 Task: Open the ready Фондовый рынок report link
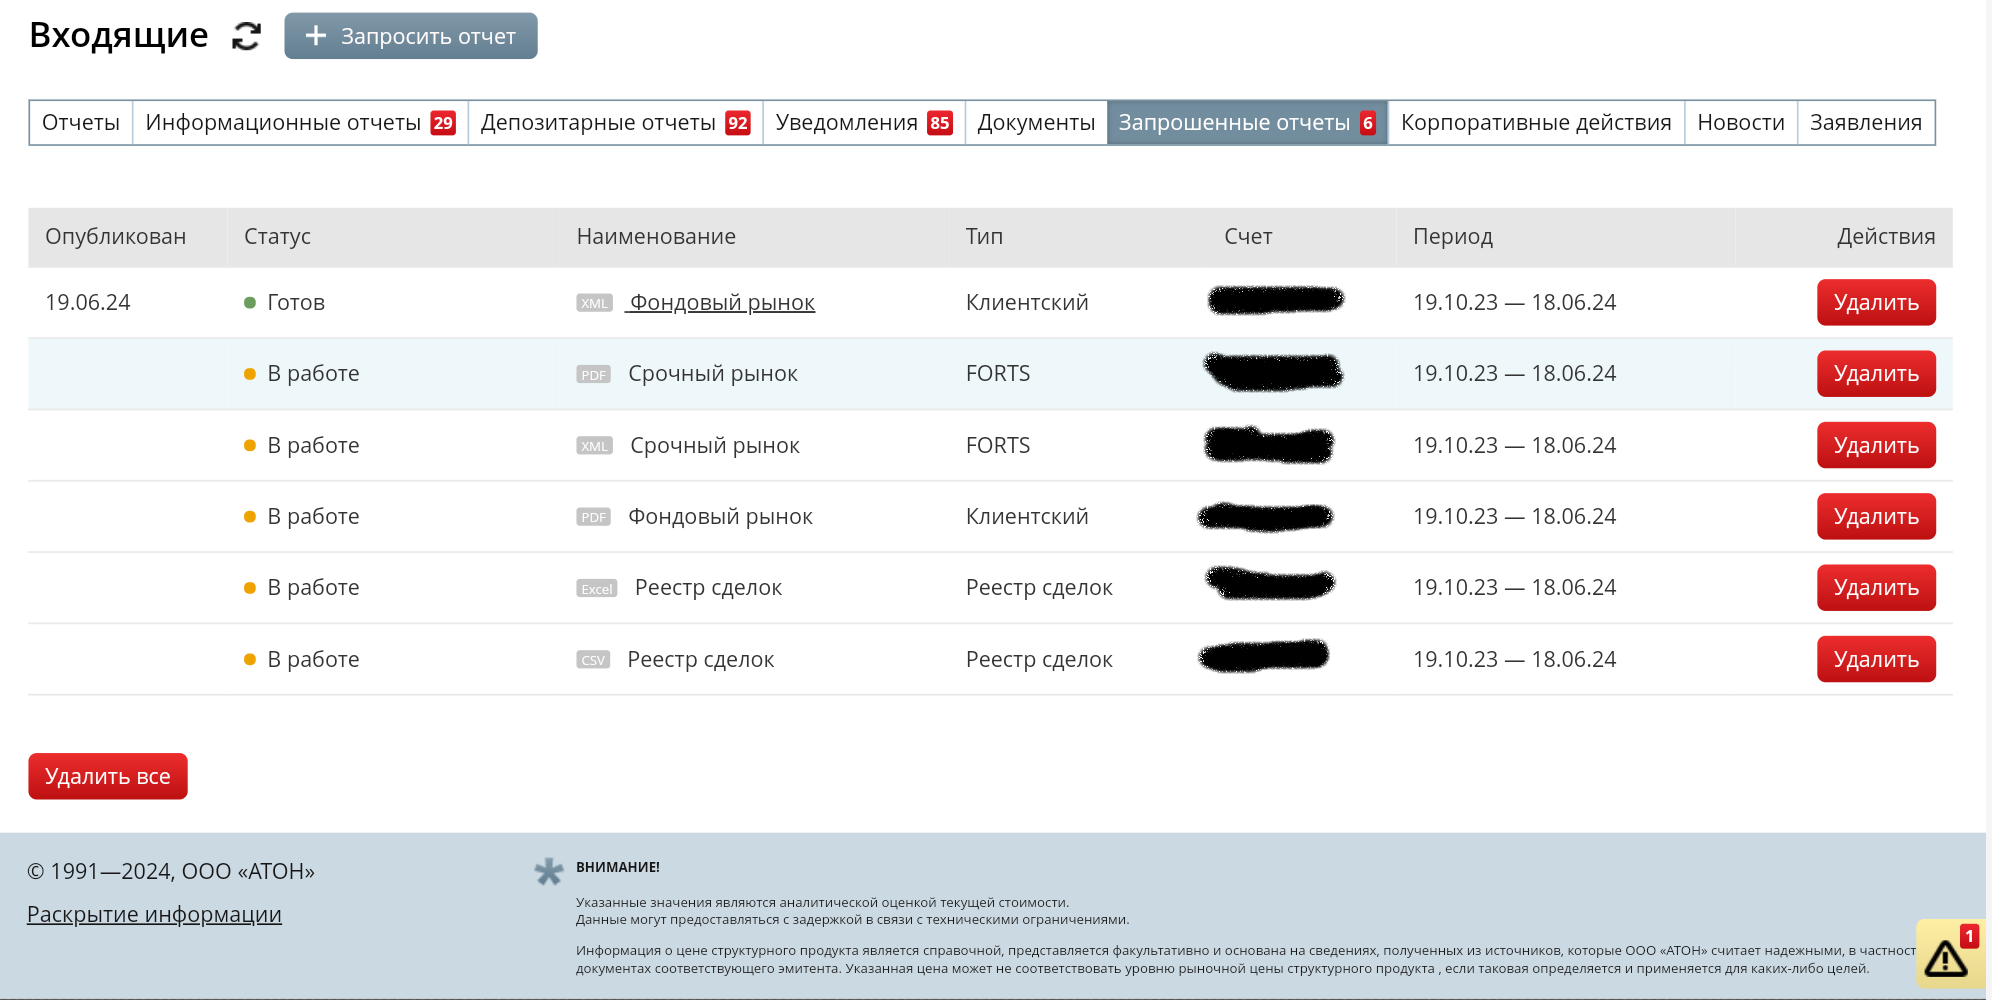coord(721,303)
